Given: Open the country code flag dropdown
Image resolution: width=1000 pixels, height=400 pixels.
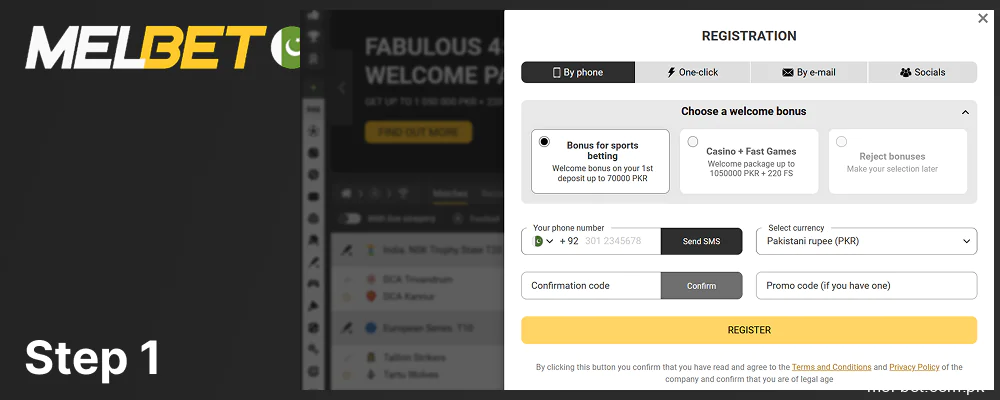Looking at the screenshot, I should click(542, 241).
